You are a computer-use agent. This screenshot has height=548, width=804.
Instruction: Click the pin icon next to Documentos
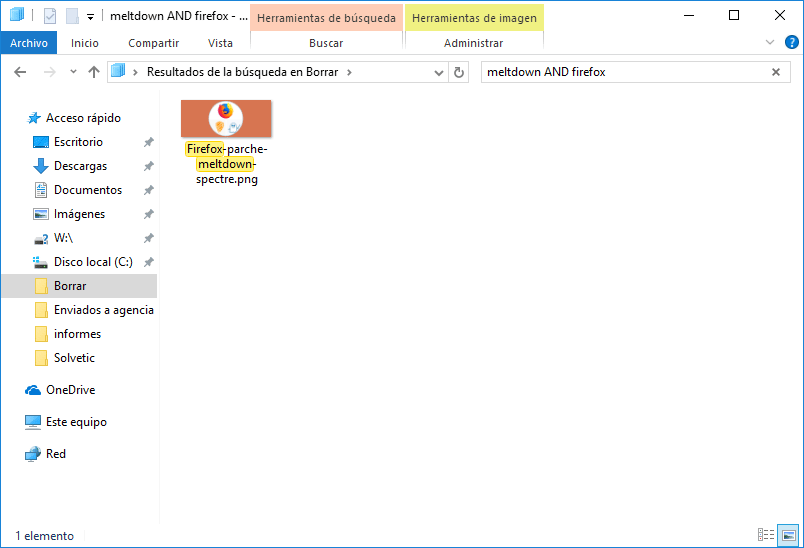click(149, 190)
